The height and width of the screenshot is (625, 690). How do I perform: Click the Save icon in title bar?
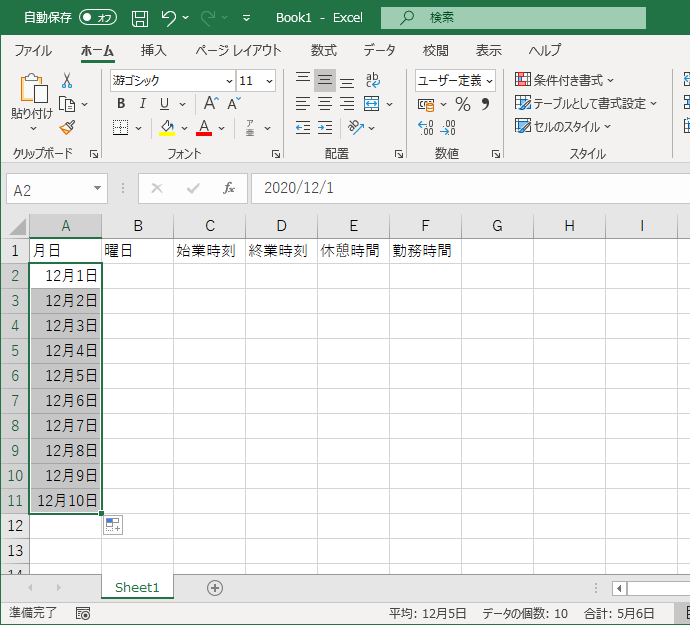click(140, 18)
